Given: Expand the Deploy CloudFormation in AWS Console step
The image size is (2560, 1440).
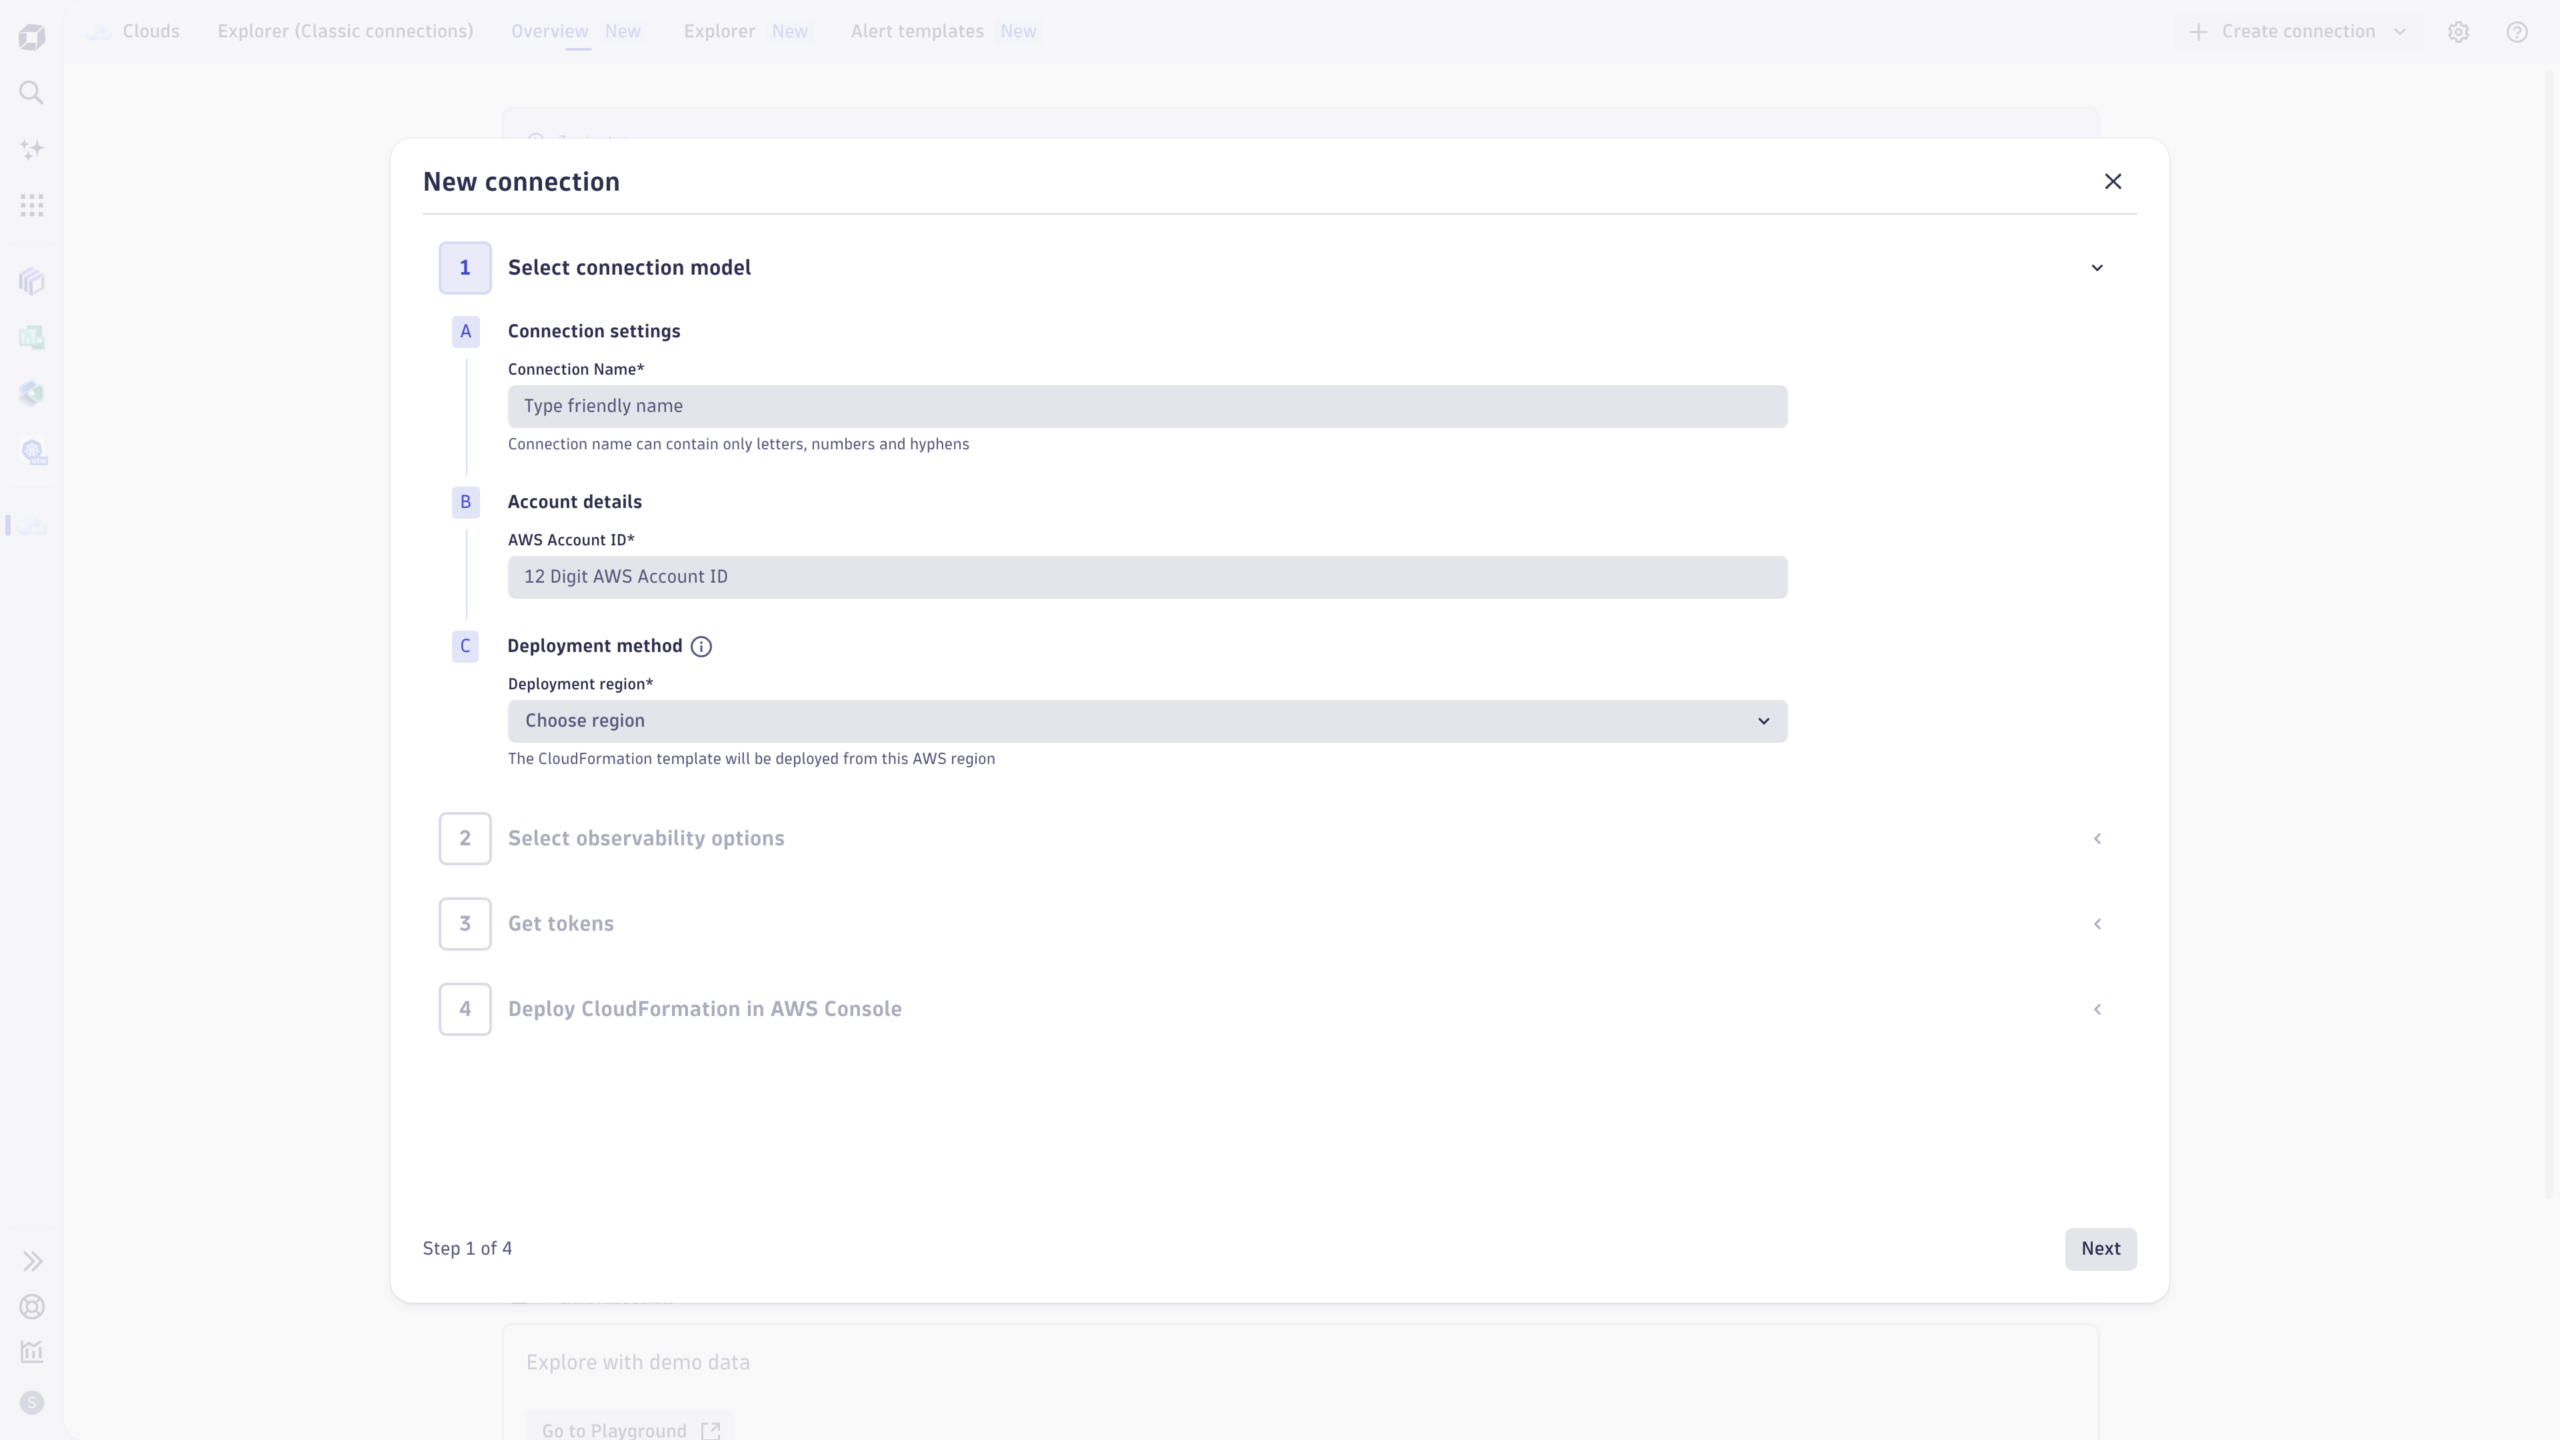Looking at the screenshot, I should coord(2097,1009).
